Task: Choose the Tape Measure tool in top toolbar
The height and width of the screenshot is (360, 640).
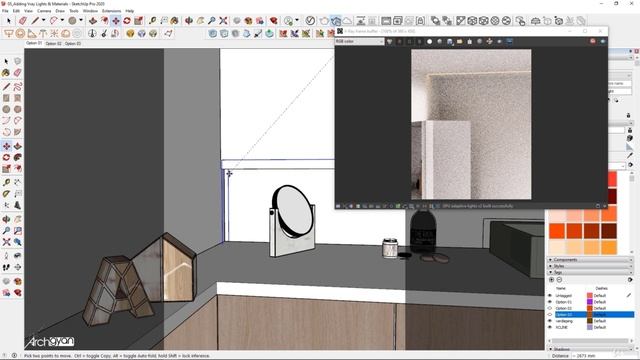Action: (x=152, y=20)
